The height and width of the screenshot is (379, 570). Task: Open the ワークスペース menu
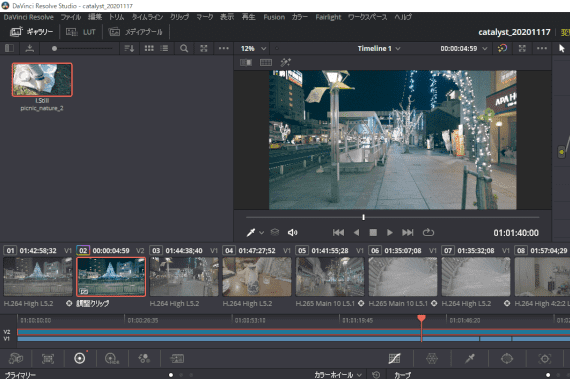pos(367,17)
